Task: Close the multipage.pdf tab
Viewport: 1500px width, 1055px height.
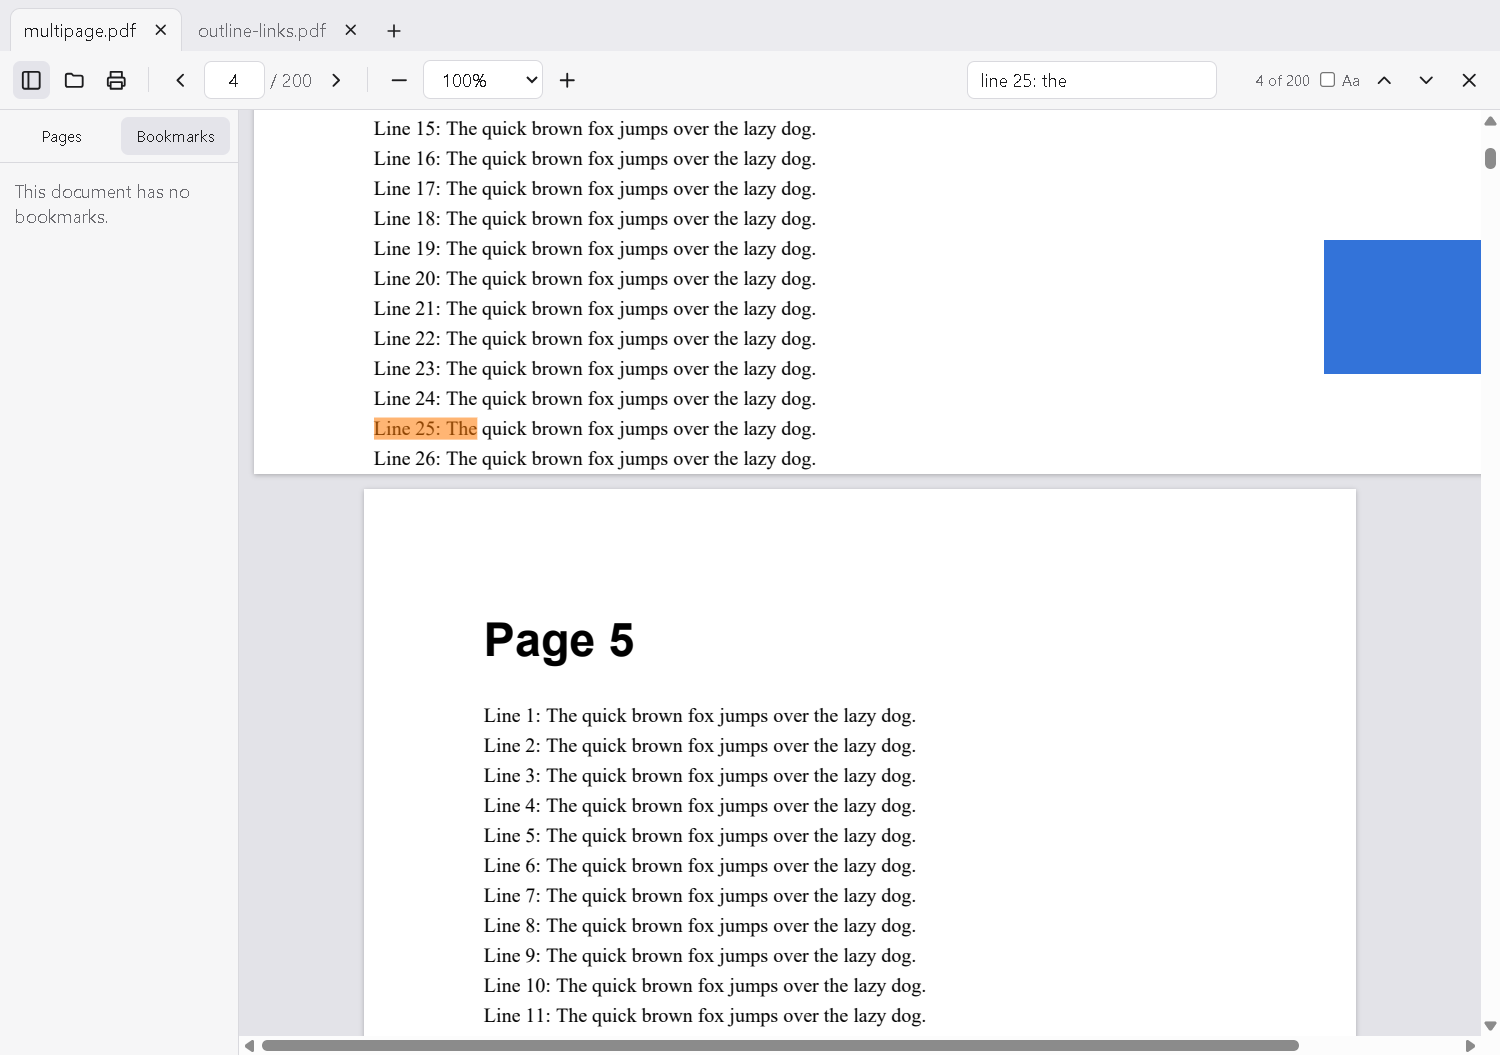Action: pos(161,30)
